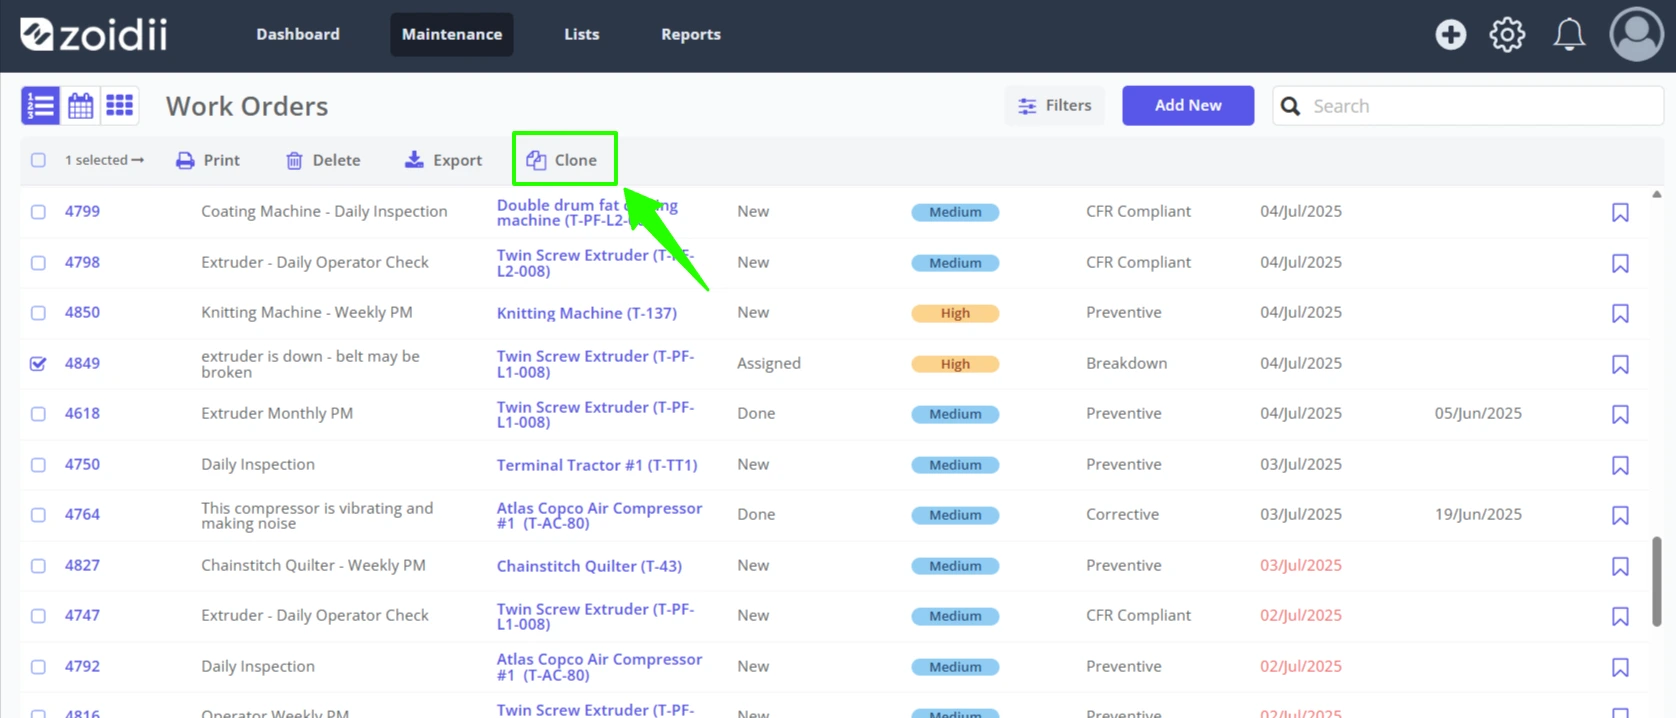Expand the Filters panel

1054,105
